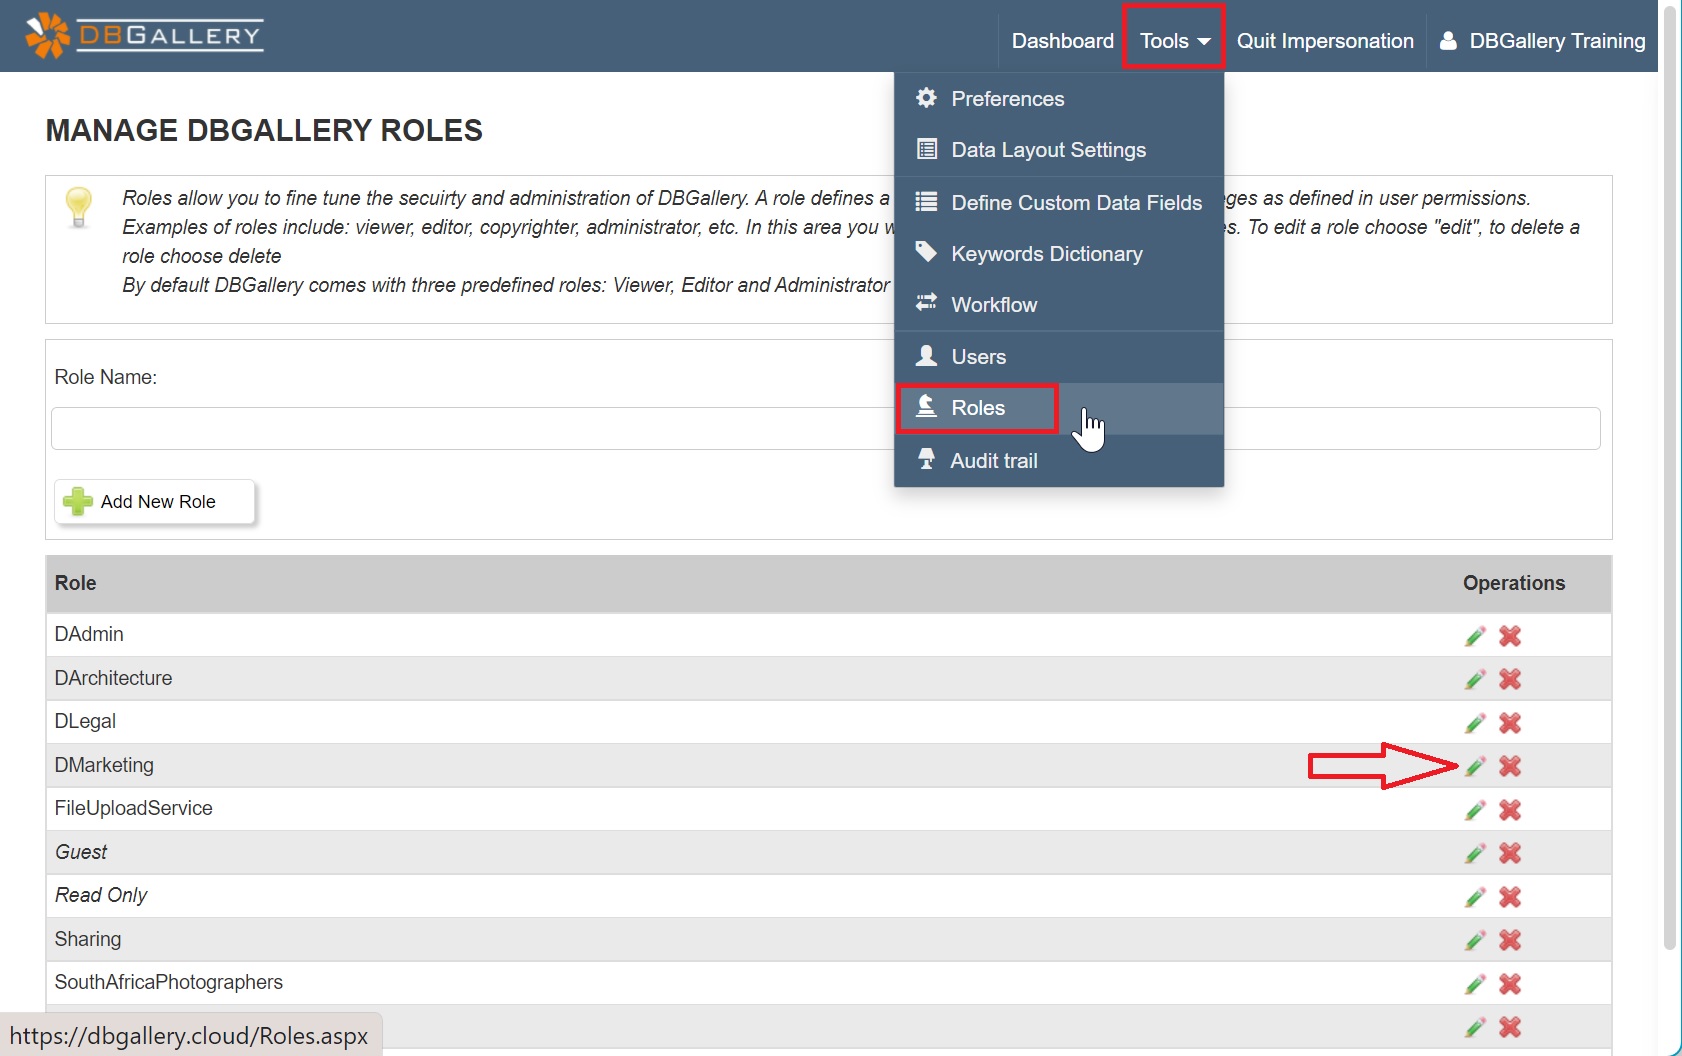This screenshot has height=1056, width=1682.
Task: Select the DLegal role name
Action: coord(85,721)
